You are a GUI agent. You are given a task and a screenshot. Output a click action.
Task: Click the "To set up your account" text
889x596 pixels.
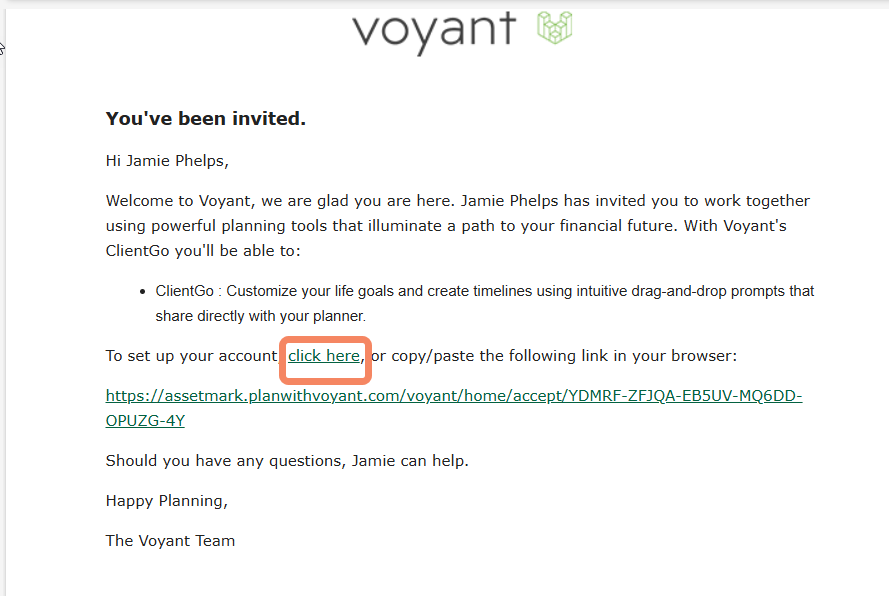pos(191,356)
